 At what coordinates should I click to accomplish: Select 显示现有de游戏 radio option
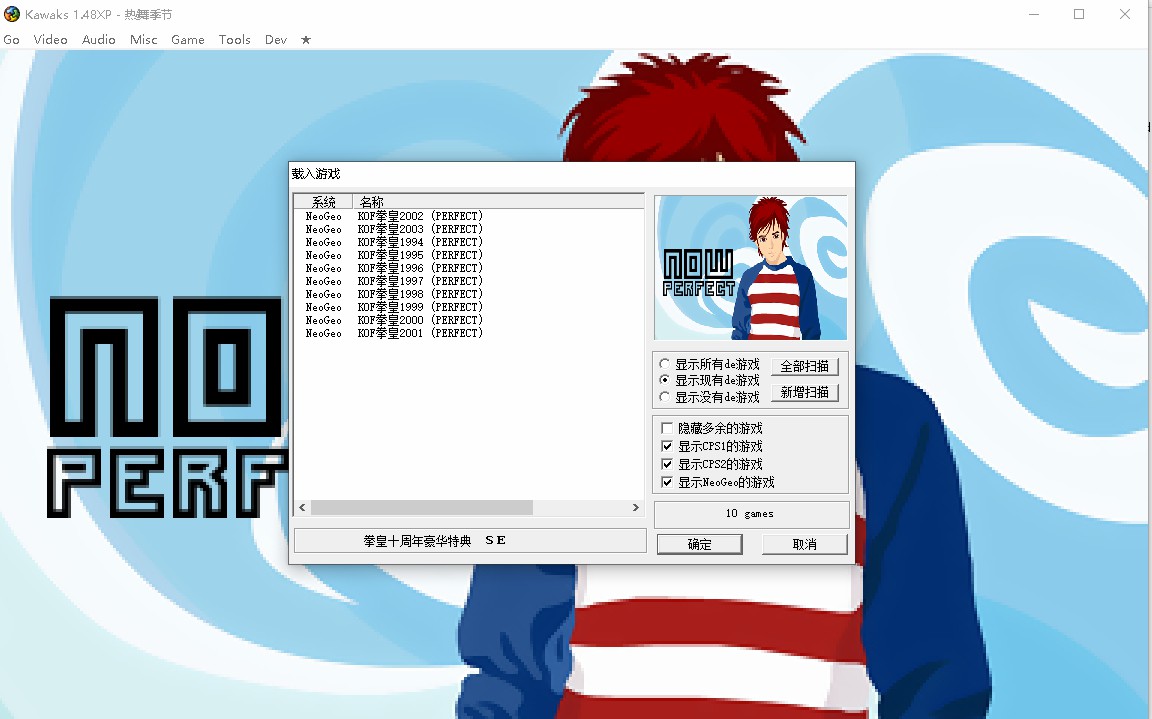click(x=709, y=380)
